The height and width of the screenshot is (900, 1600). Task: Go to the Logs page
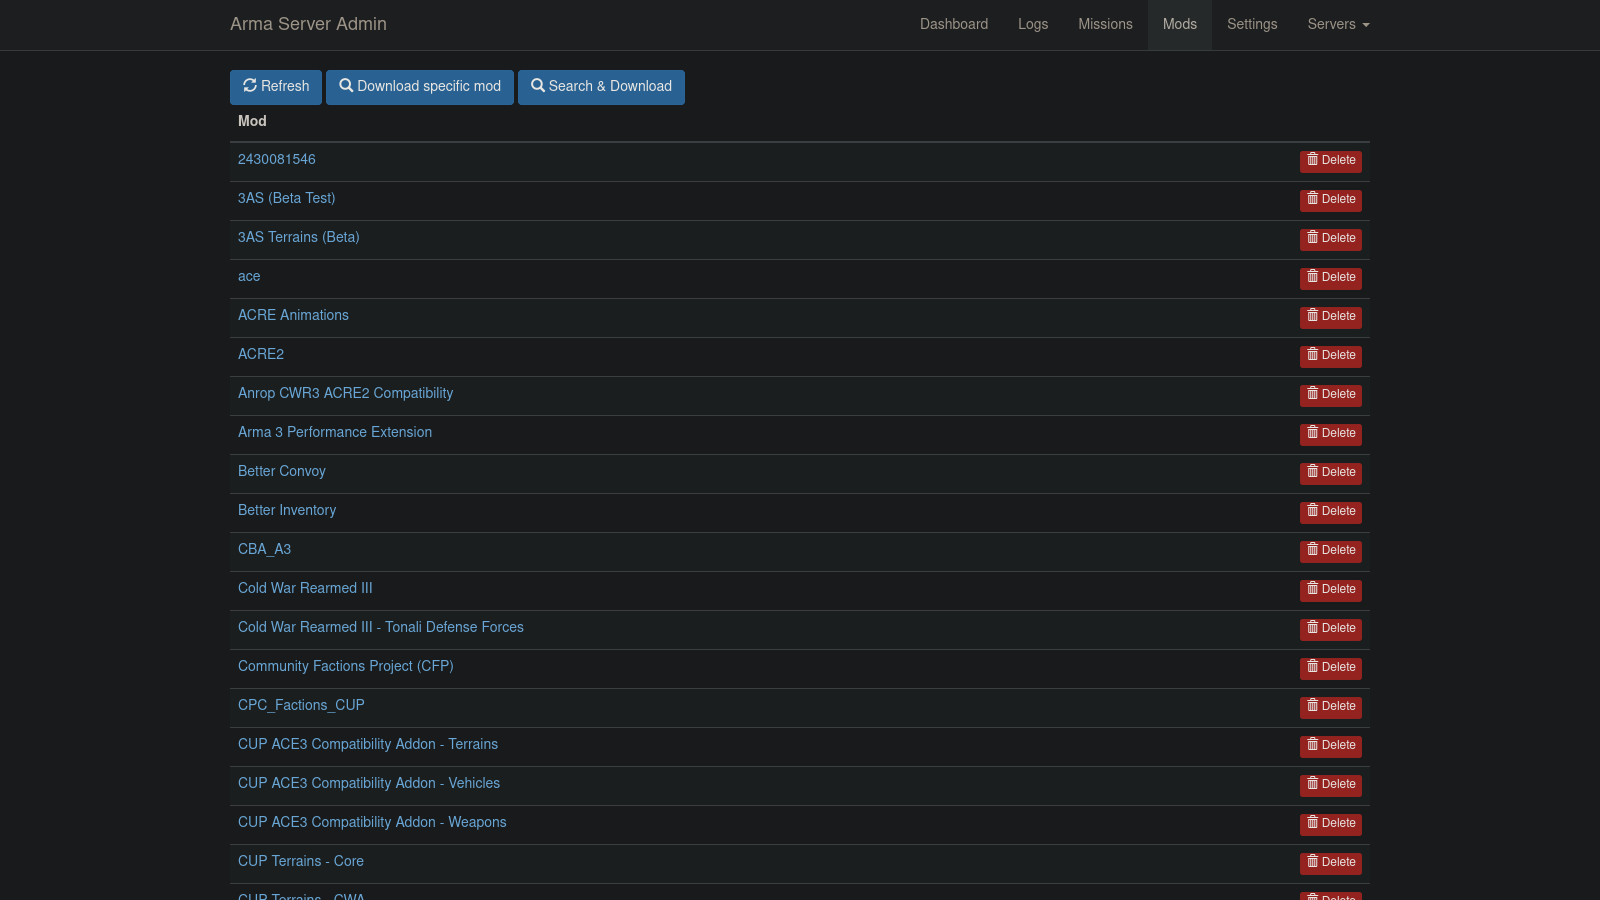(1033, 24)
